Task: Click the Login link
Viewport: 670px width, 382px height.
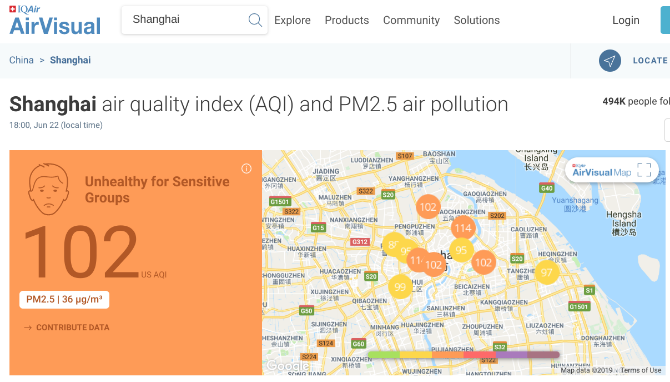Action: pos(626,20)
